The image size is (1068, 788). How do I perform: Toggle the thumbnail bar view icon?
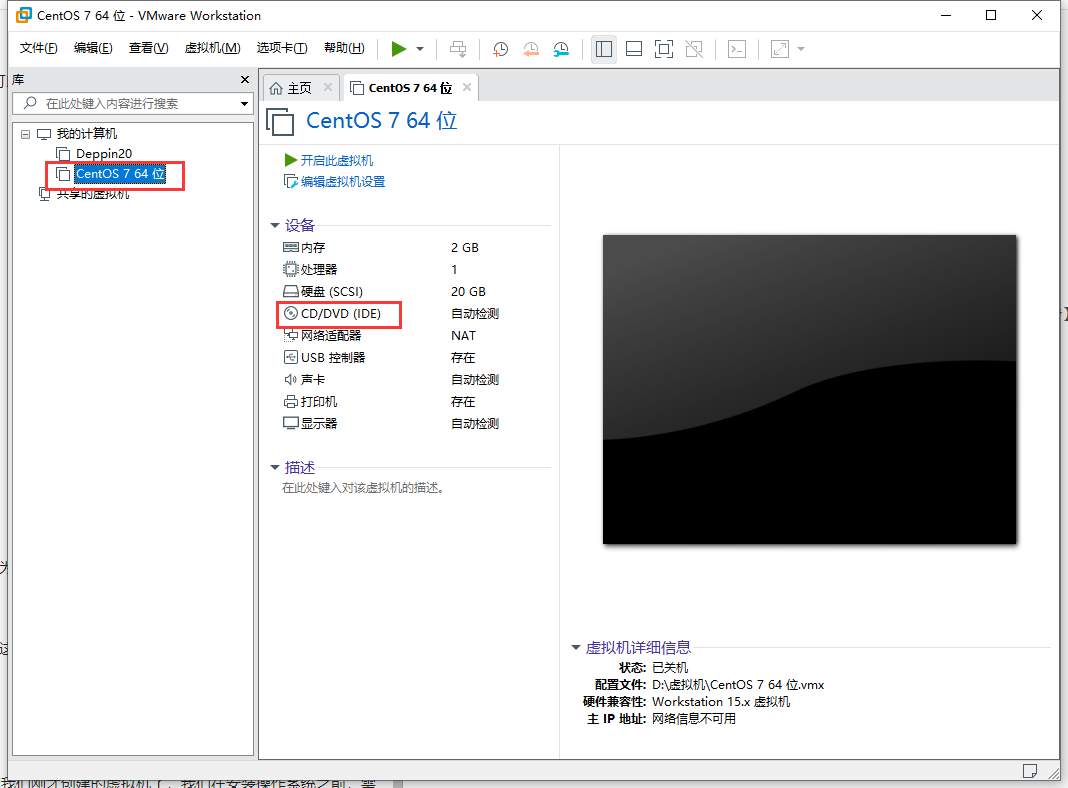(633, 49)
